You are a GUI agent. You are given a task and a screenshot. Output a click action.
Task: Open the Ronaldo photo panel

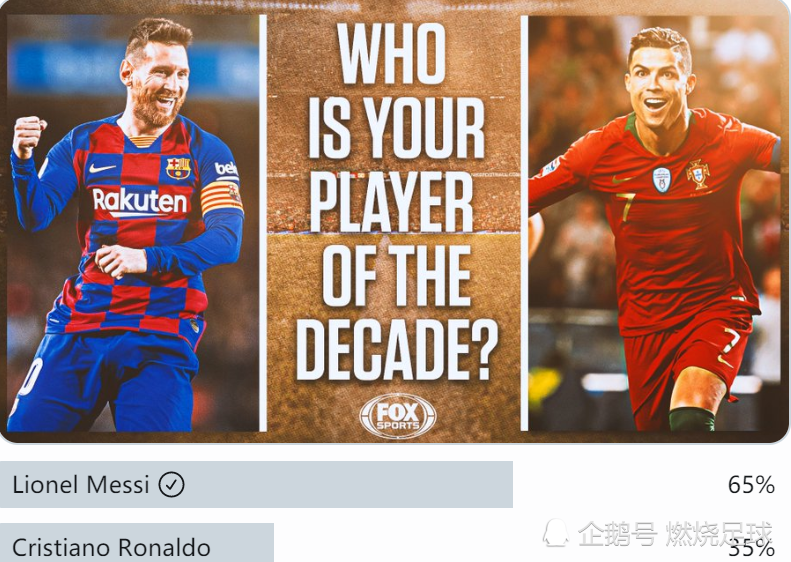coord(654,223)
